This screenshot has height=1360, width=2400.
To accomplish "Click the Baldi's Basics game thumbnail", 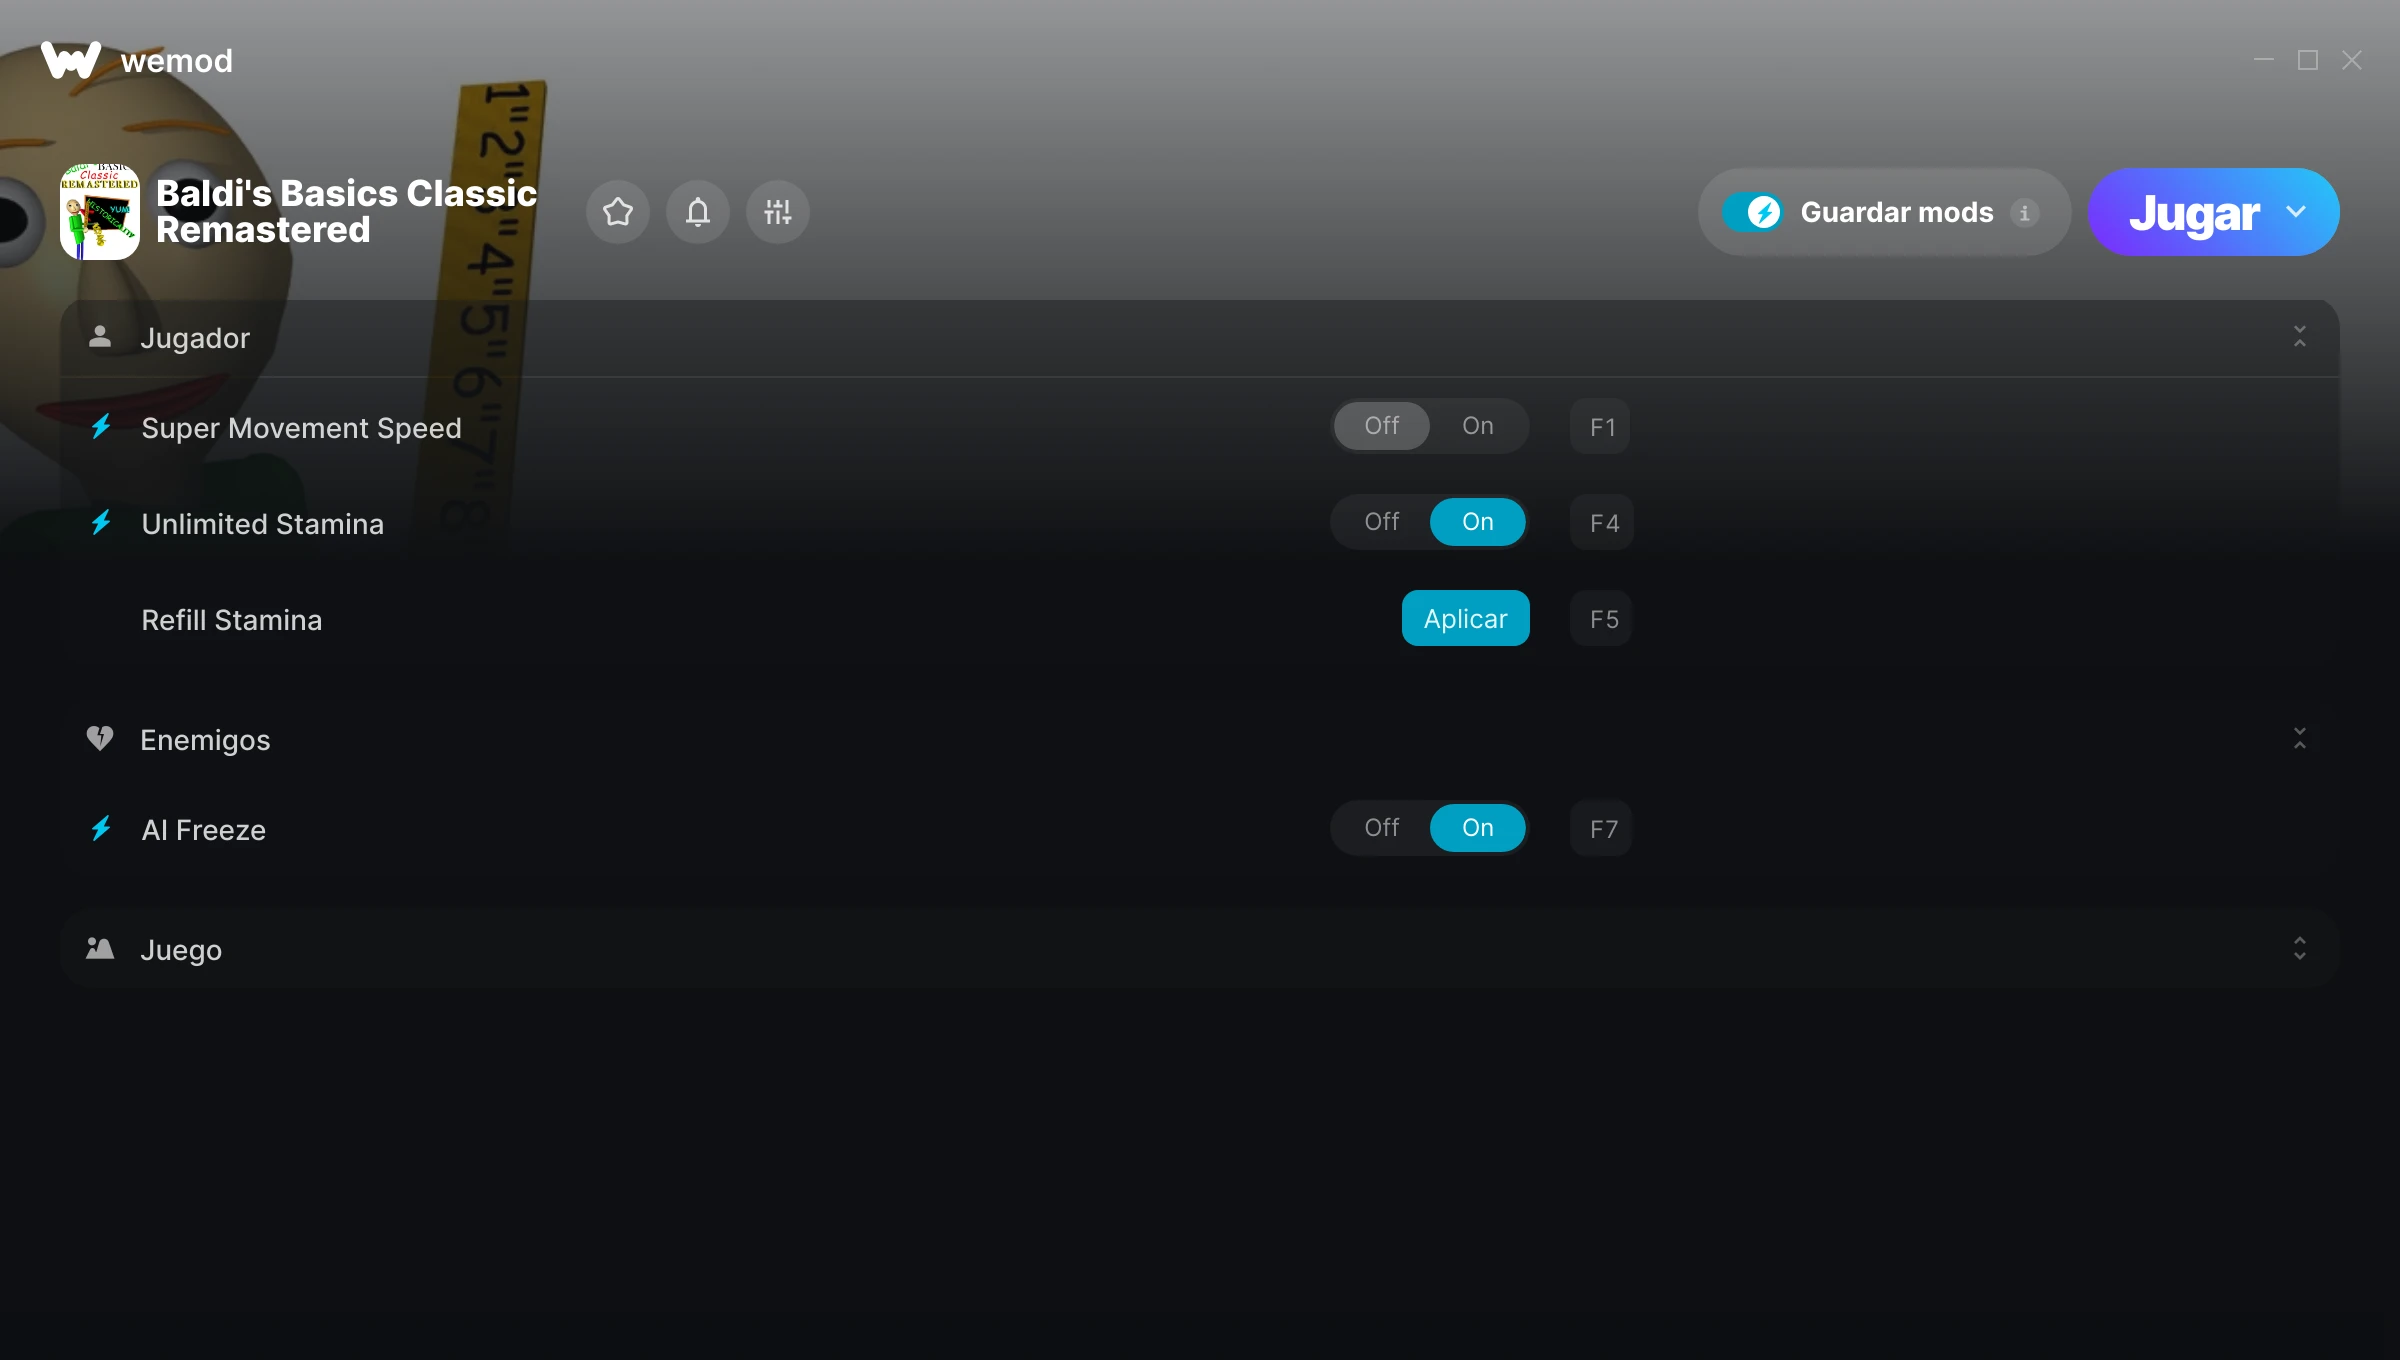I will coord(100,212).
